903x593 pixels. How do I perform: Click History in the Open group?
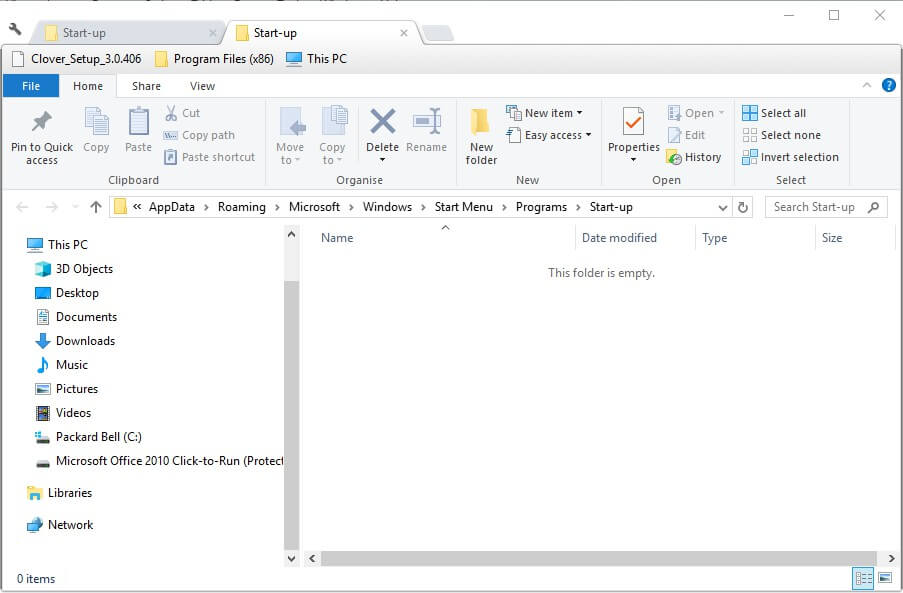click(x=694, y=157)
